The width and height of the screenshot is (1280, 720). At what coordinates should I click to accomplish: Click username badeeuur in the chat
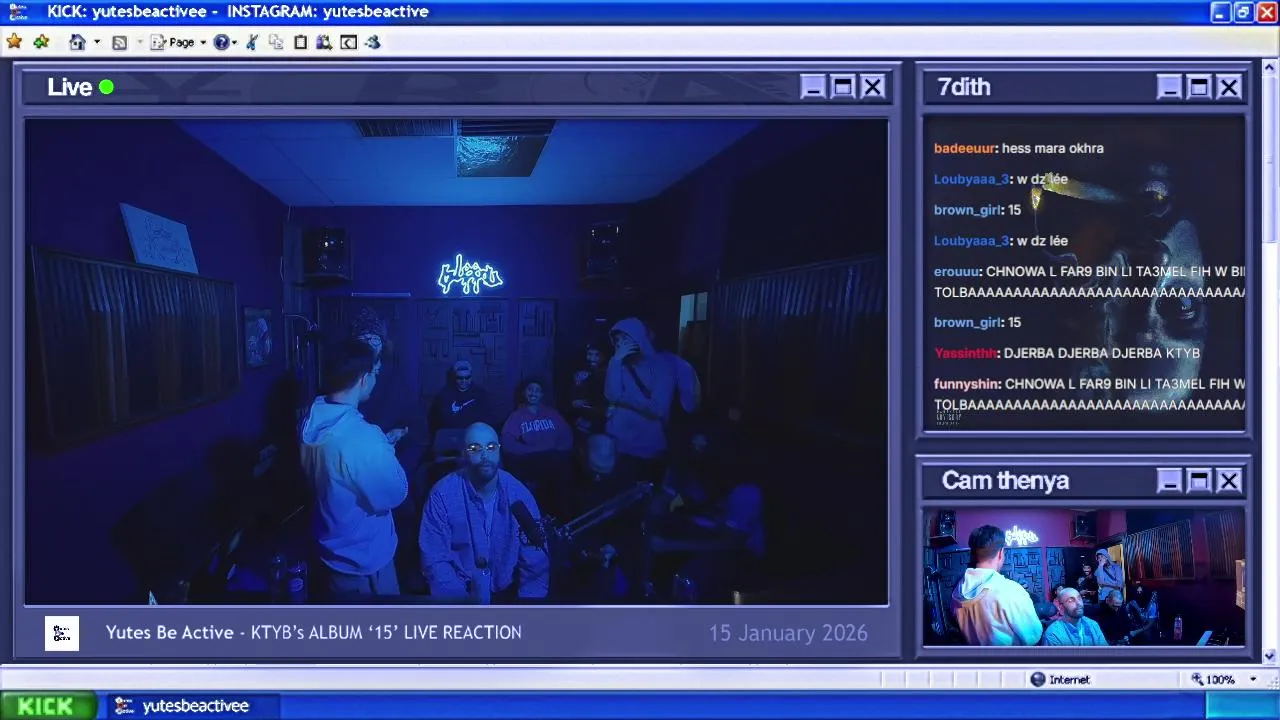[x=964, y=148]
